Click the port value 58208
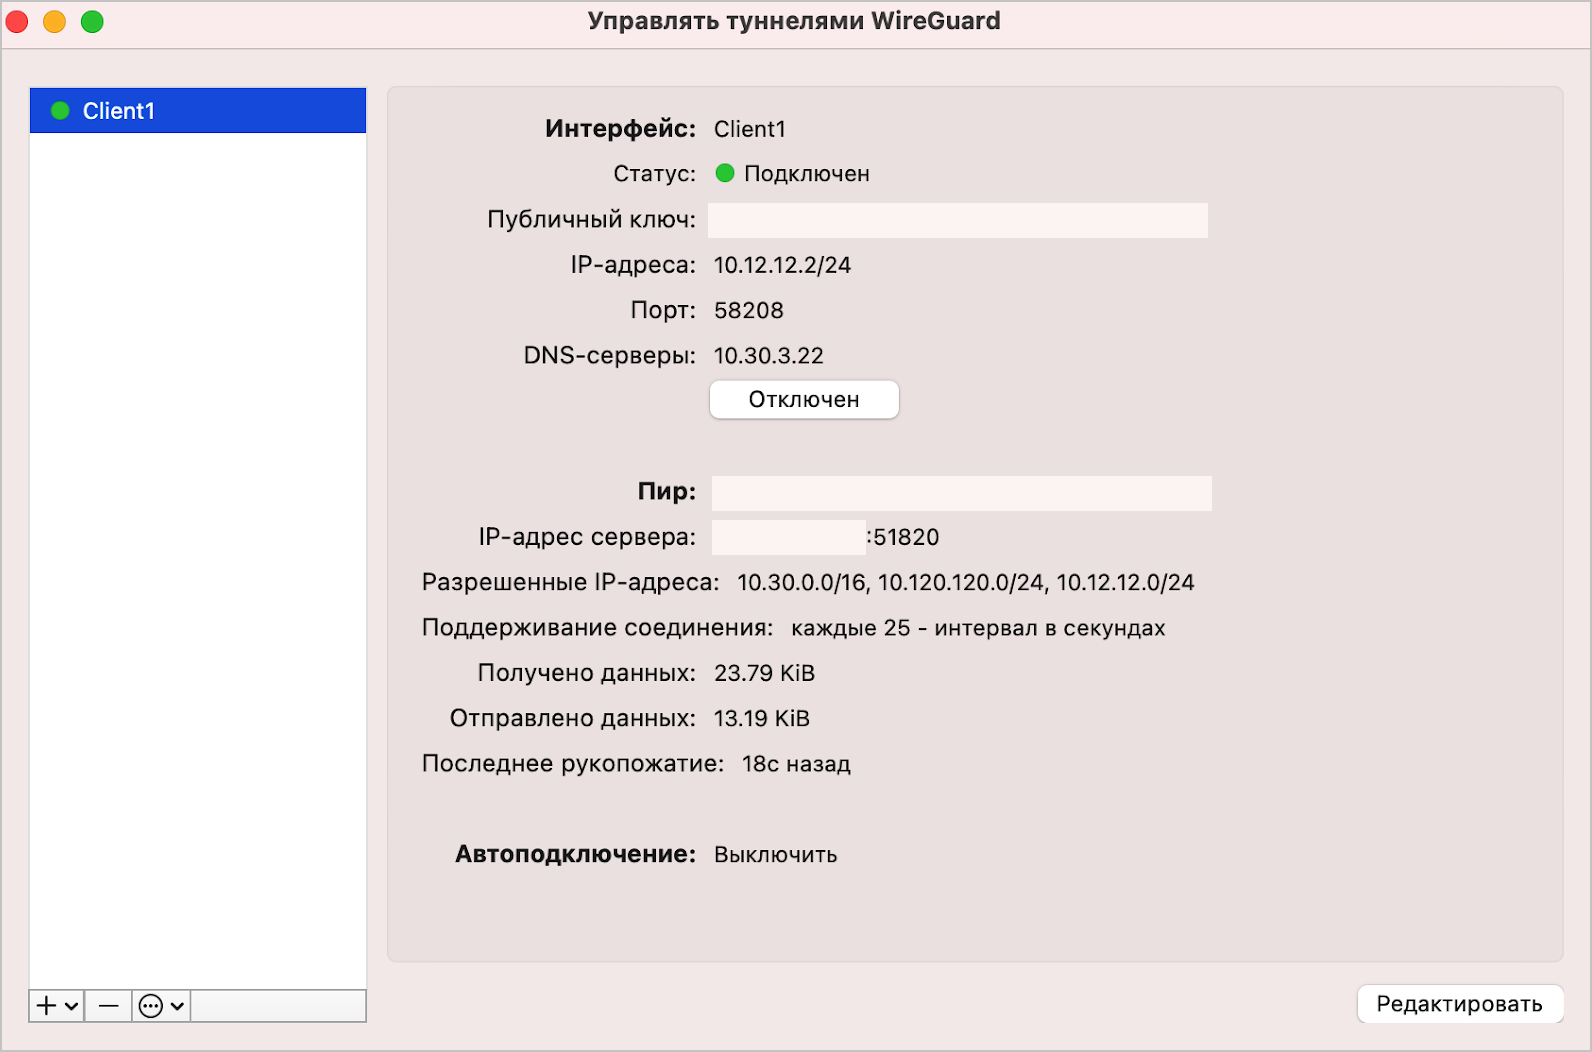The image size is (1592, 1052). click(x=749, y=311)
